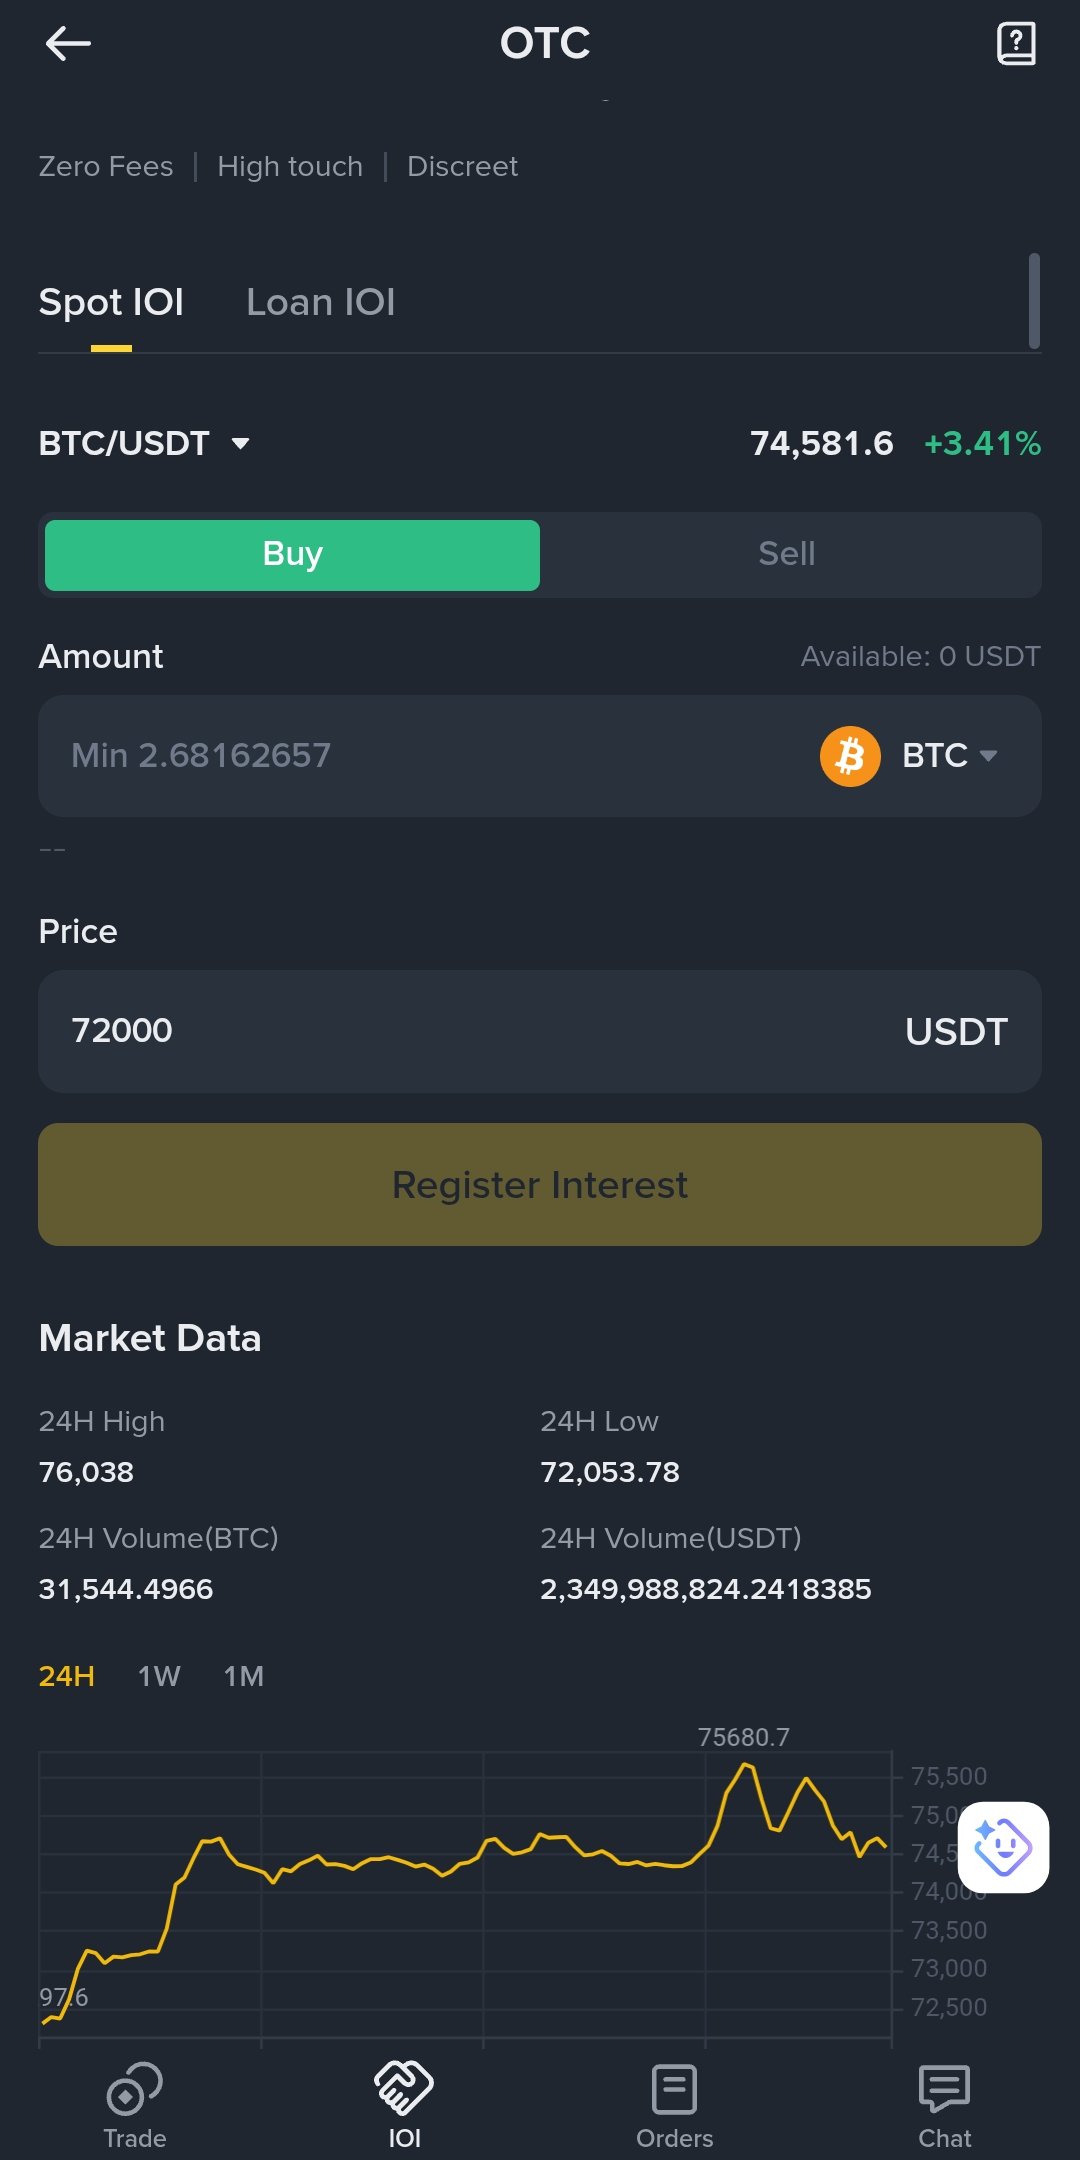The image size is (1080, 2160).
Task: Open the help guide book icon
Action: (1016, 44)
